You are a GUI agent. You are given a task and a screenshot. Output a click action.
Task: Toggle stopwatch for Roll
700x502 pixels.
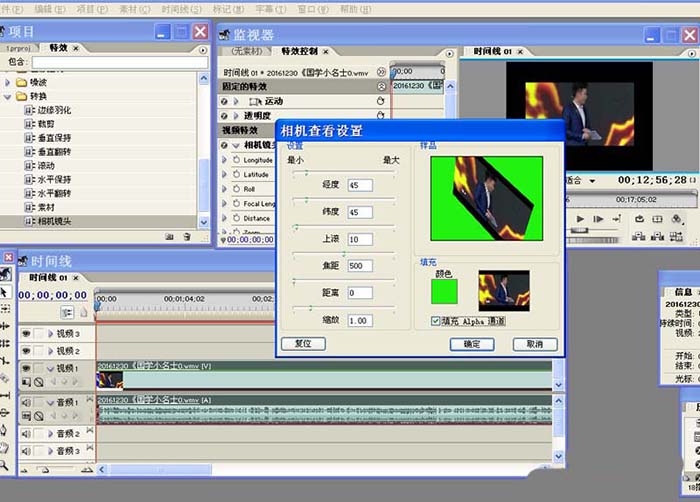coord(236,189)
